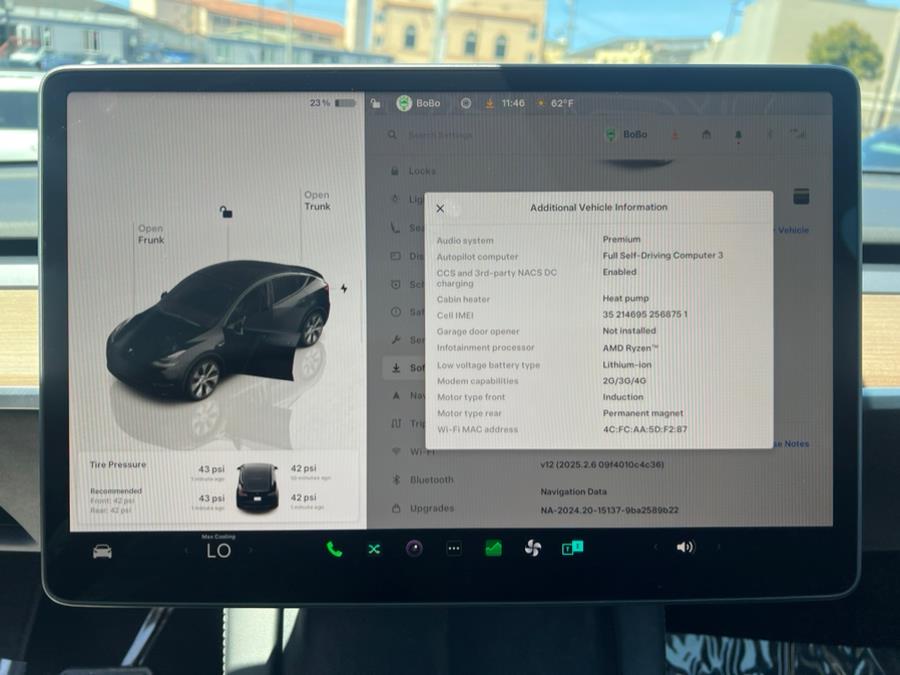Tap the Navigation Data label
Image resolution: width=900 pixels, height=675 pixels.
573,492
